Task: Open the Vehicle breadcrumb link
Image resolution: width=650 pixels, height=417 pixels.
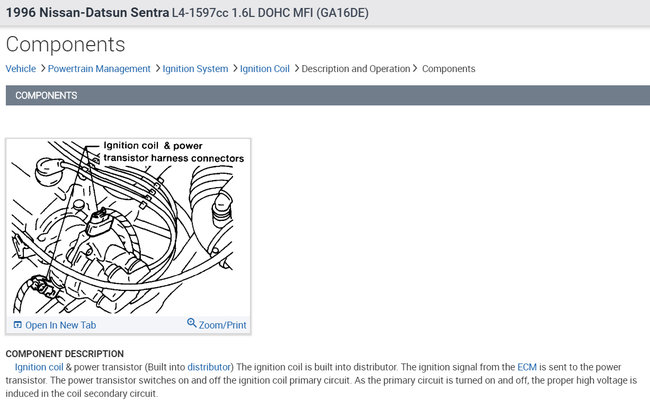Action: coord(21,69)
